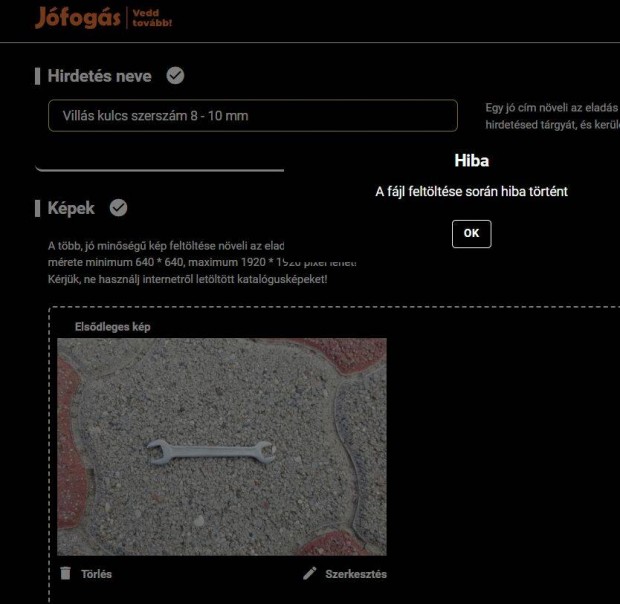Click the file upload error message text
The image size is (620, 604).
471,192
